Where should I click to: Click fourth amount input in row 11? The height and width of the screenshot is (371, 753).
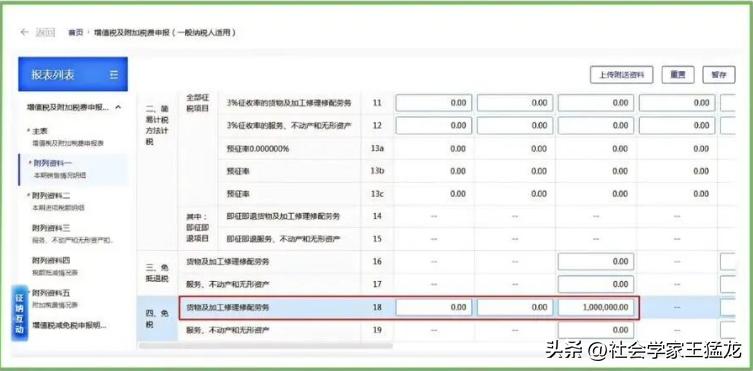677,103
